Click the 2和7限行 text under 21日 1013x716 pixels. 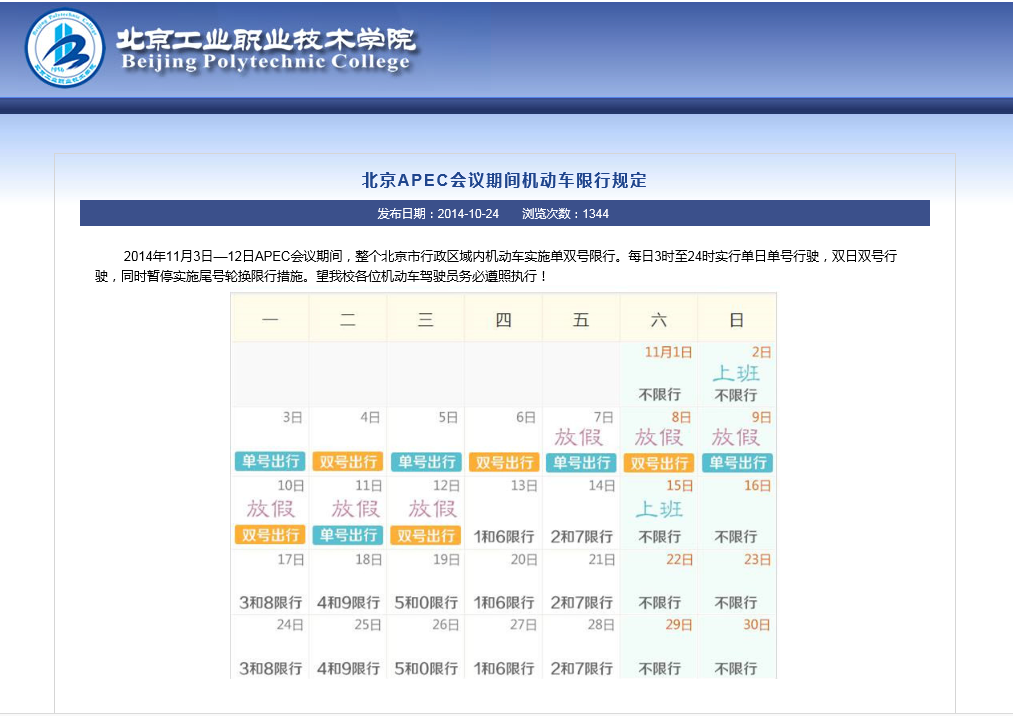(581, 603)
